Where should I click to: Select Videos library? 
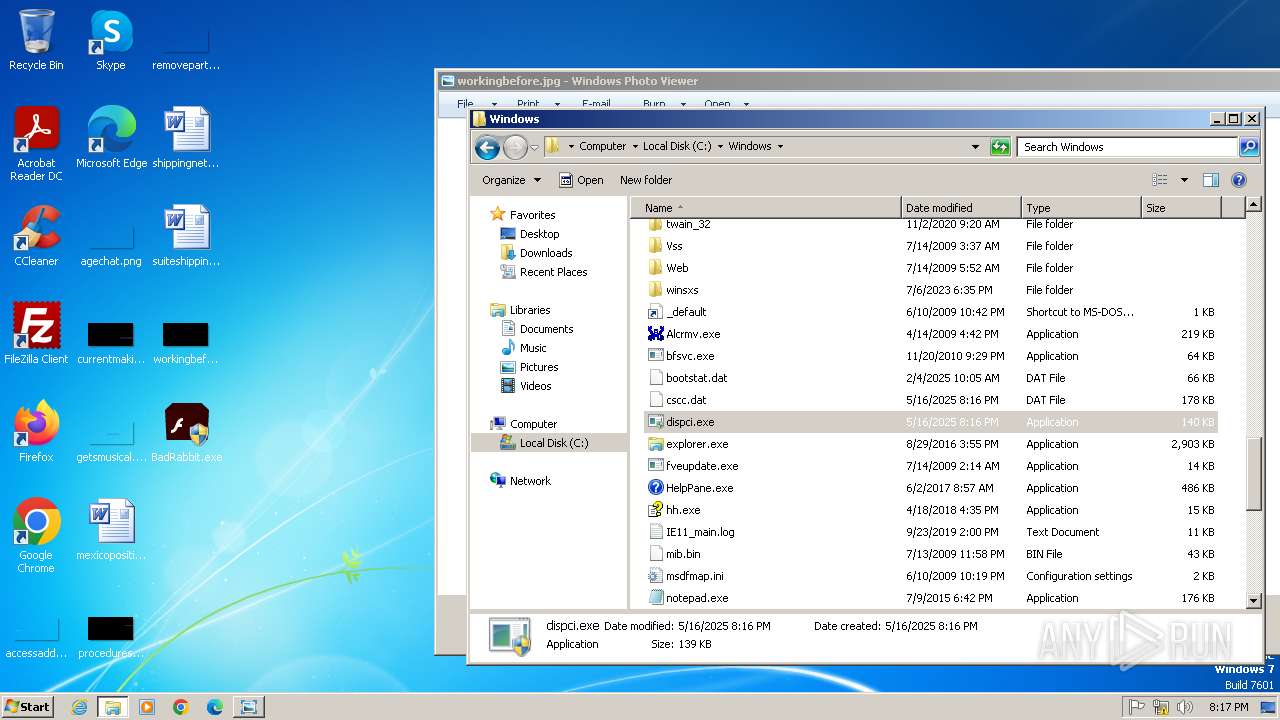(x=535, y=386)
